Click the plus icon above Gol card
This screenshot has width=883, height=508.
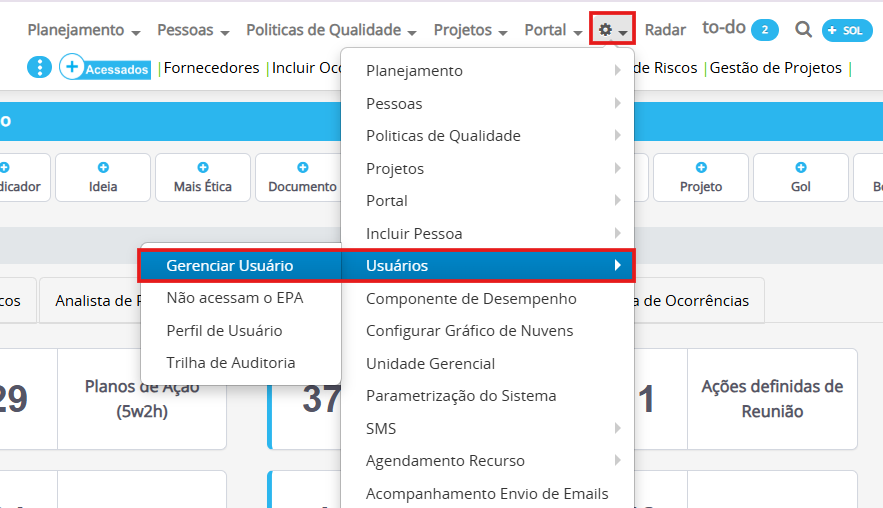coord(801,167)
